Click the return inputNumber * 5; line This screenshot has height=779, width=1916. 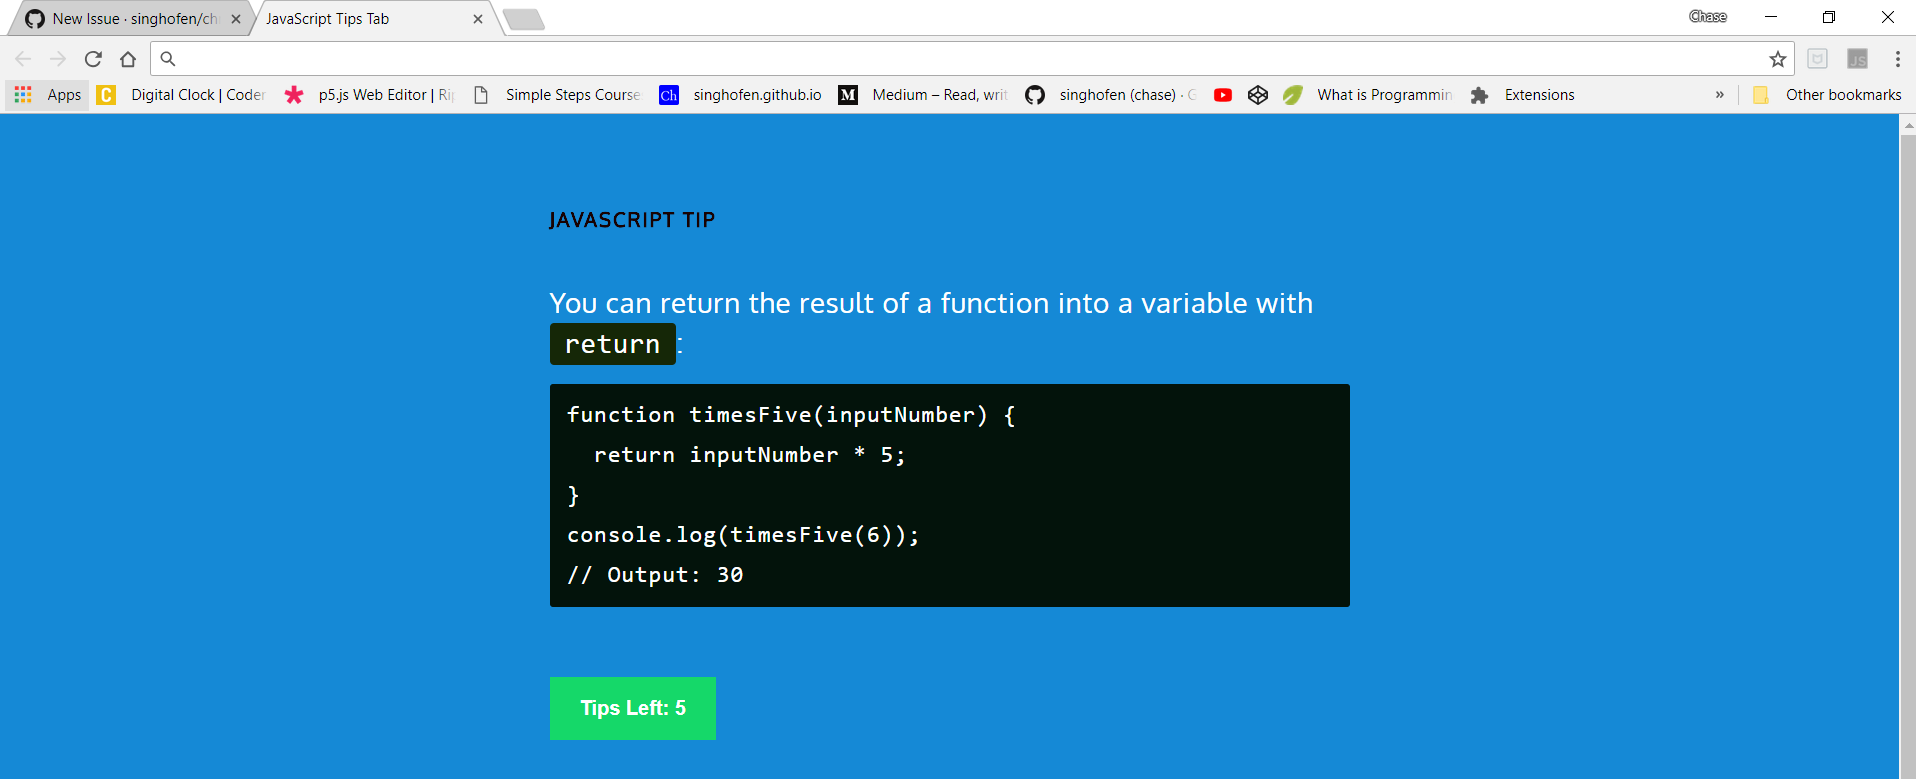pyautogui.click(x=749, y=455)
